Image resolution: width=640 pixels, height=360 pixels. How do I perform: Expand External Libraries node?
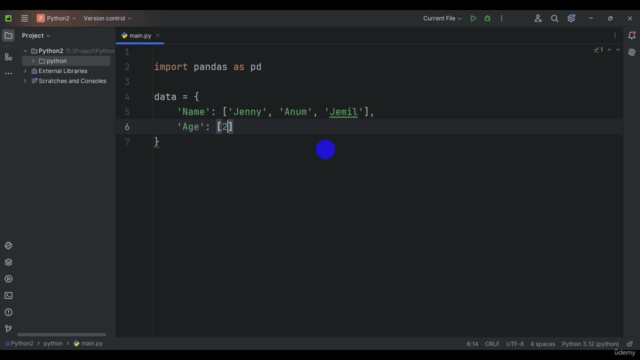coord(25,71)
